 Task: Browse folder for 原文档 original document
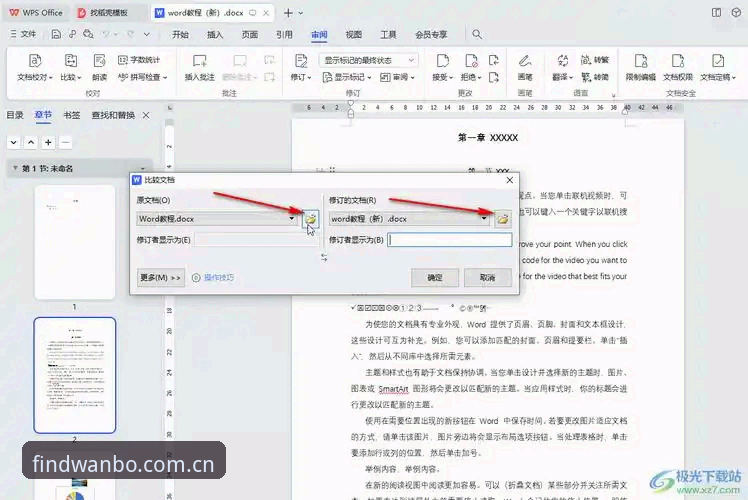coord(311,219)
